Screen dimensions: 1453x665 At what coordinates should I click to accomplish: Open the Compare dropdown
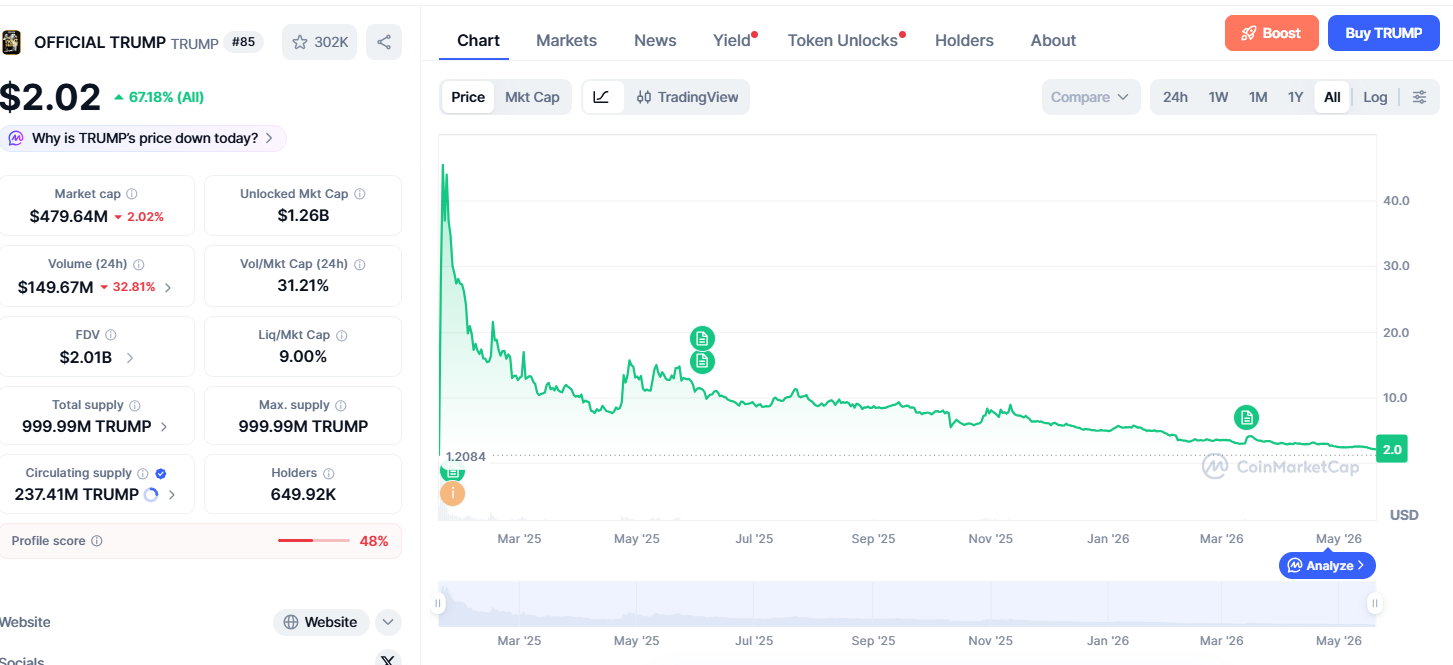tap(1090, 97)
